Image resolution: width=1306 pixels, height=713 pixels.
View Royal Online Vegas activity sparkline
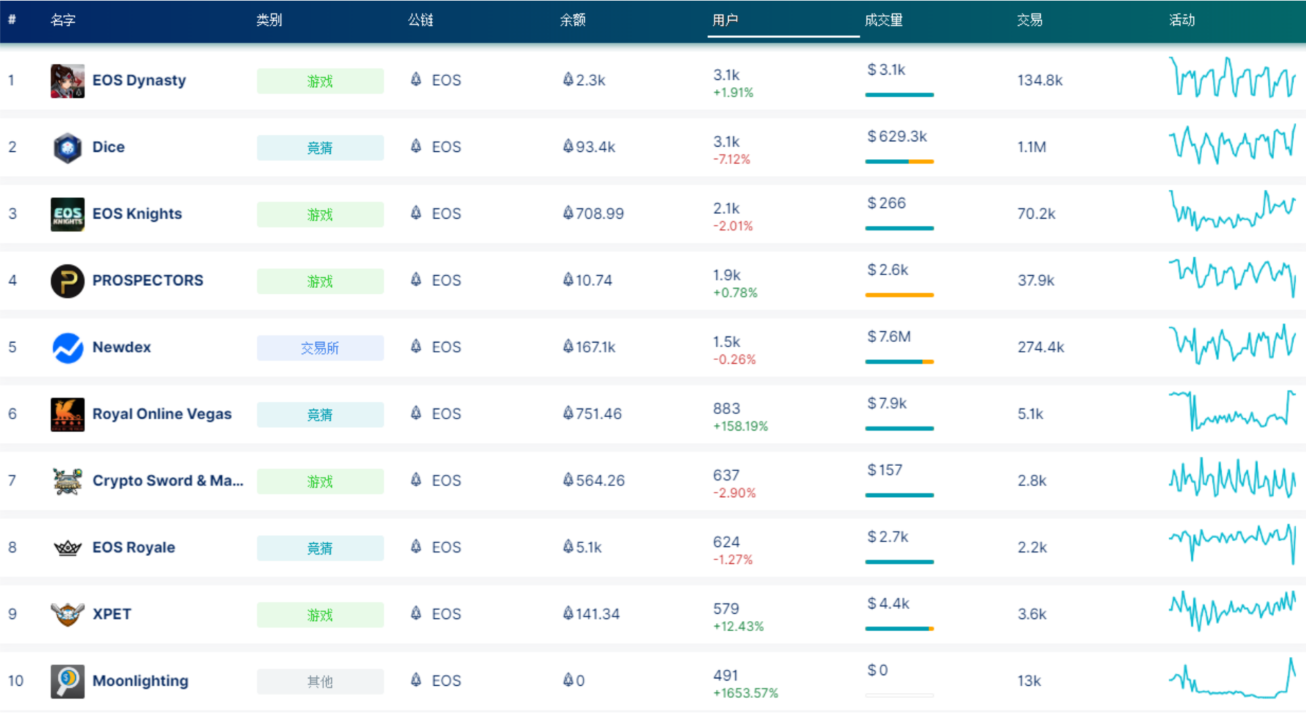click(x=1232, y=410)
